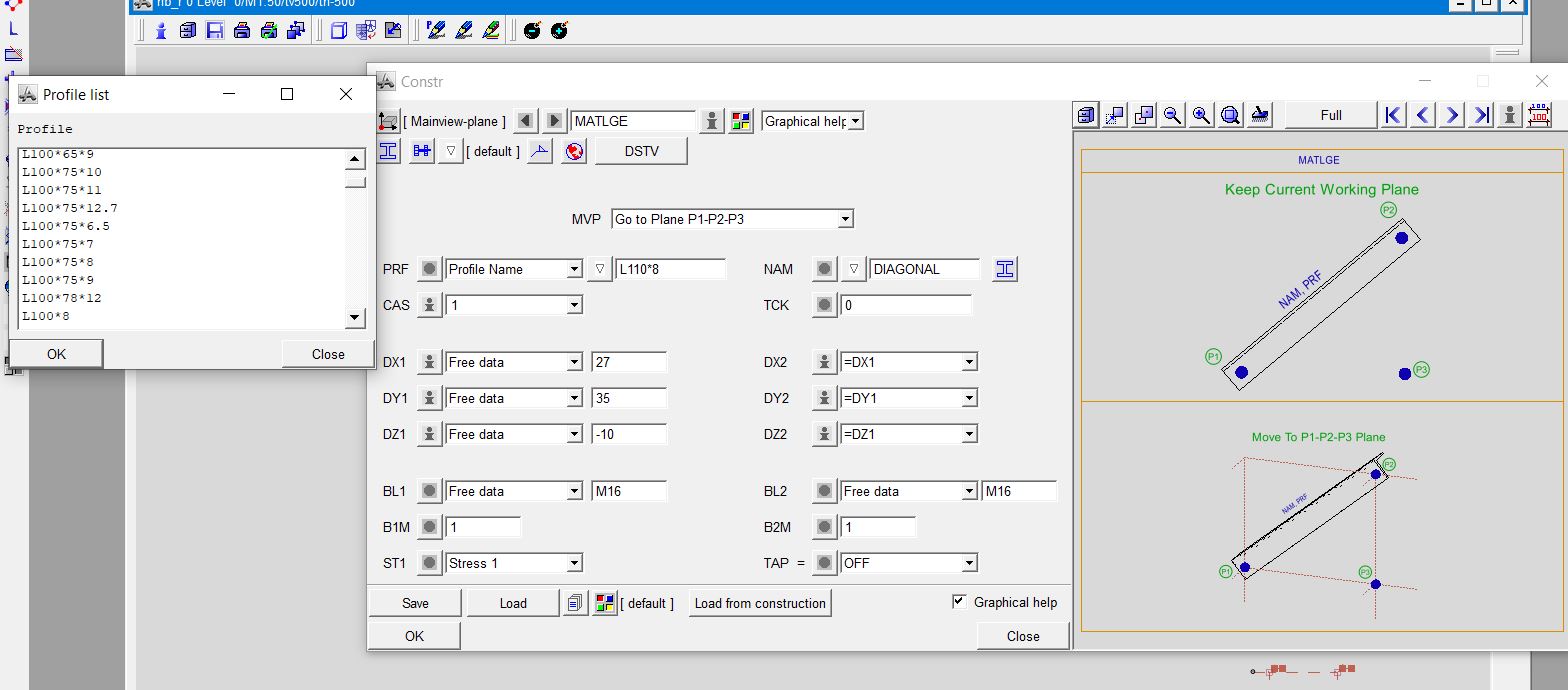Click OK in the Profile list window
This screenshot has width=1568, height=690.
[x=56, y=354]
